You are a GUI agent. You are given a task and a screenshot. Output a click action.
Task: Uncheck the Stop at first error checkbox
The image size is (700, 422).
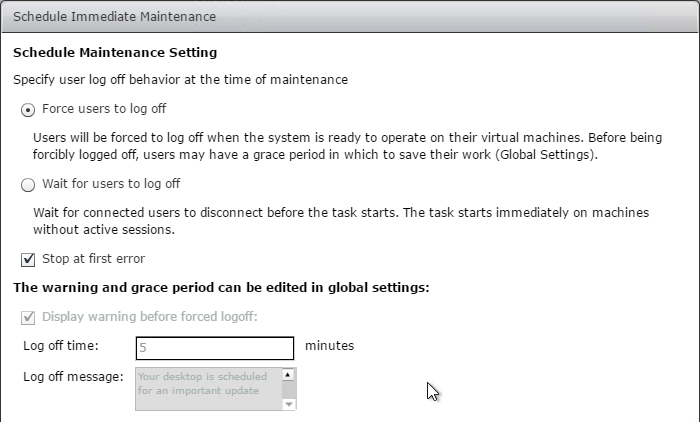(28, 259)
